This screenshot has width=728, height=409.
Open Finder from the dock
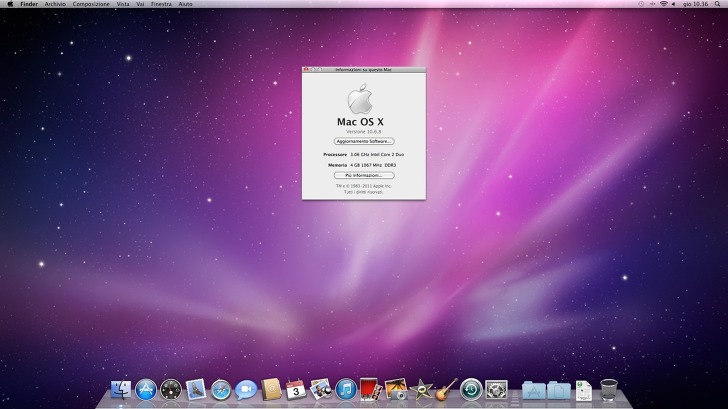121,390
